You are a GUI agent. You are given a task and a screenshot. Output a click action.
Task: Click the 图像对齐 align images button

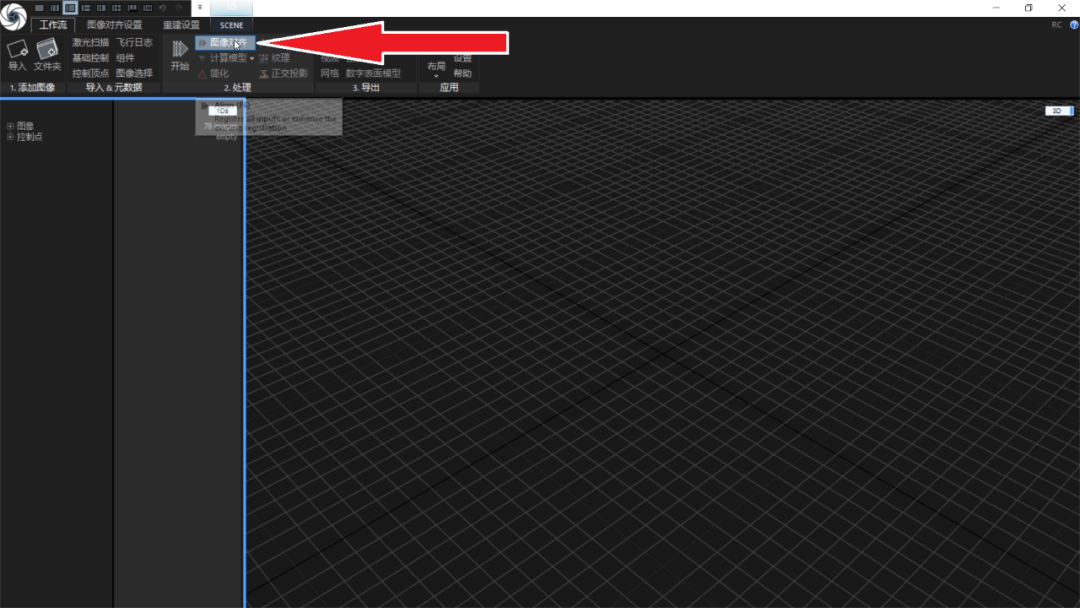(225, 43)
